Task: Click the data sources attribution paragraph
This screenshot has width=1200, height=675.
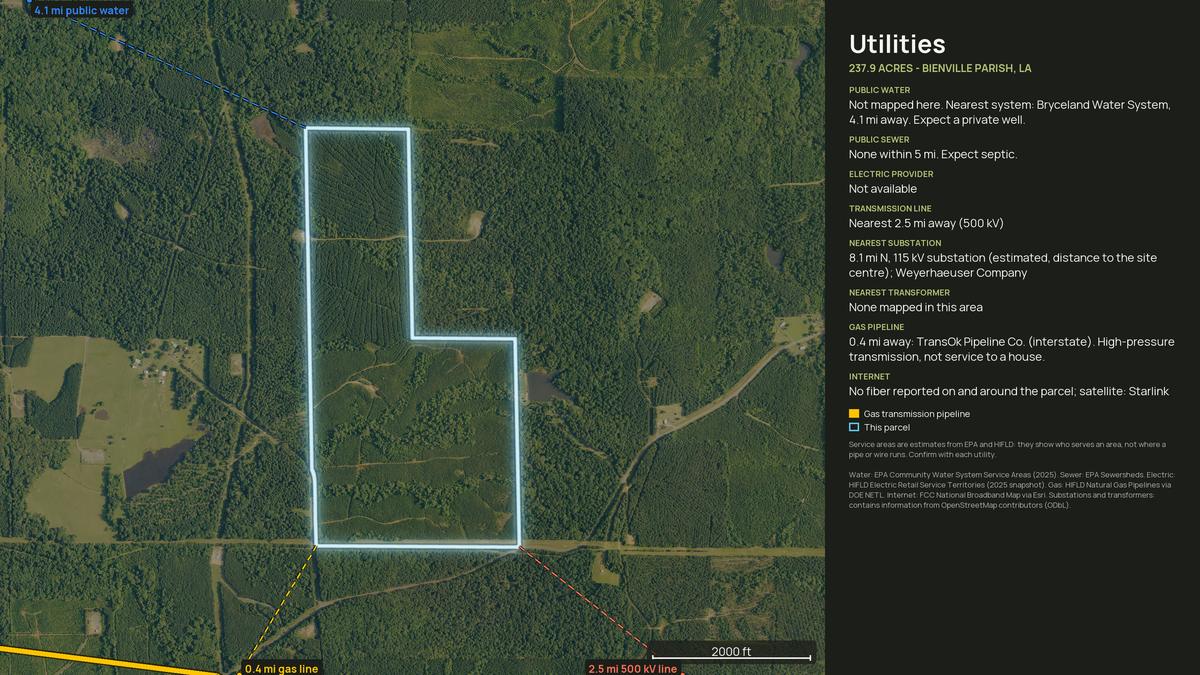Action: pos(1010,490)
